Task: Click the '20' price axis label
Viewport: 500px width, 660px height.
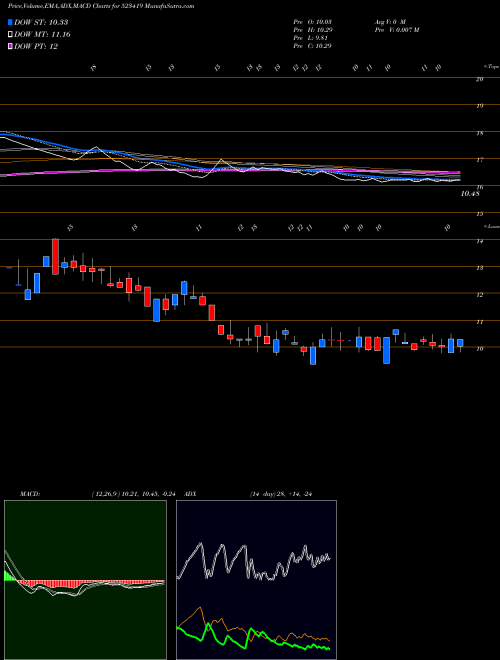Action: coord(479,79)
